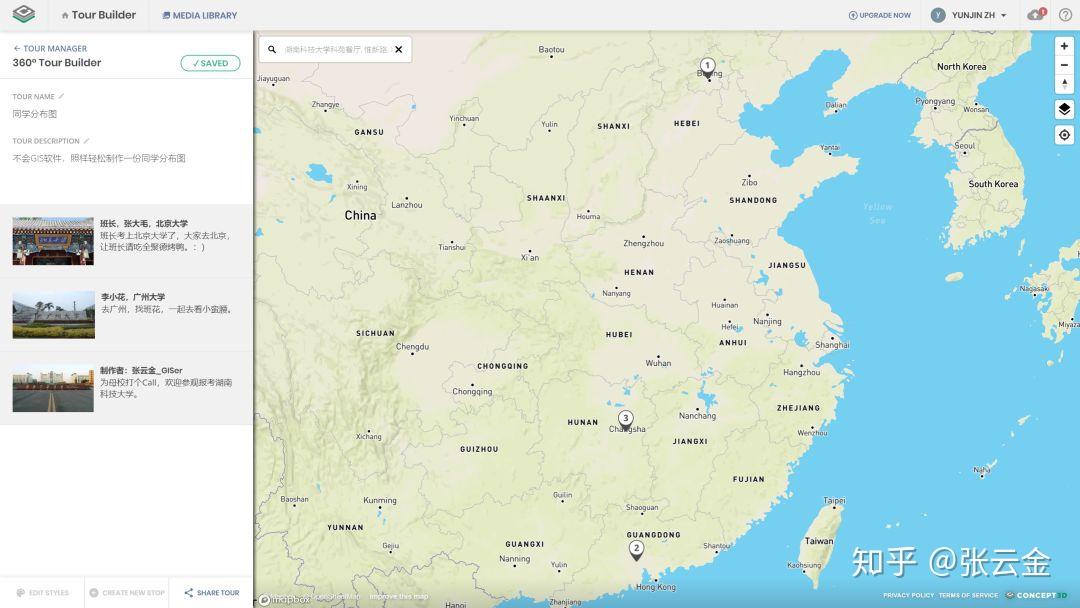
Task: Click inside the map search field
Action: point(338,50)
